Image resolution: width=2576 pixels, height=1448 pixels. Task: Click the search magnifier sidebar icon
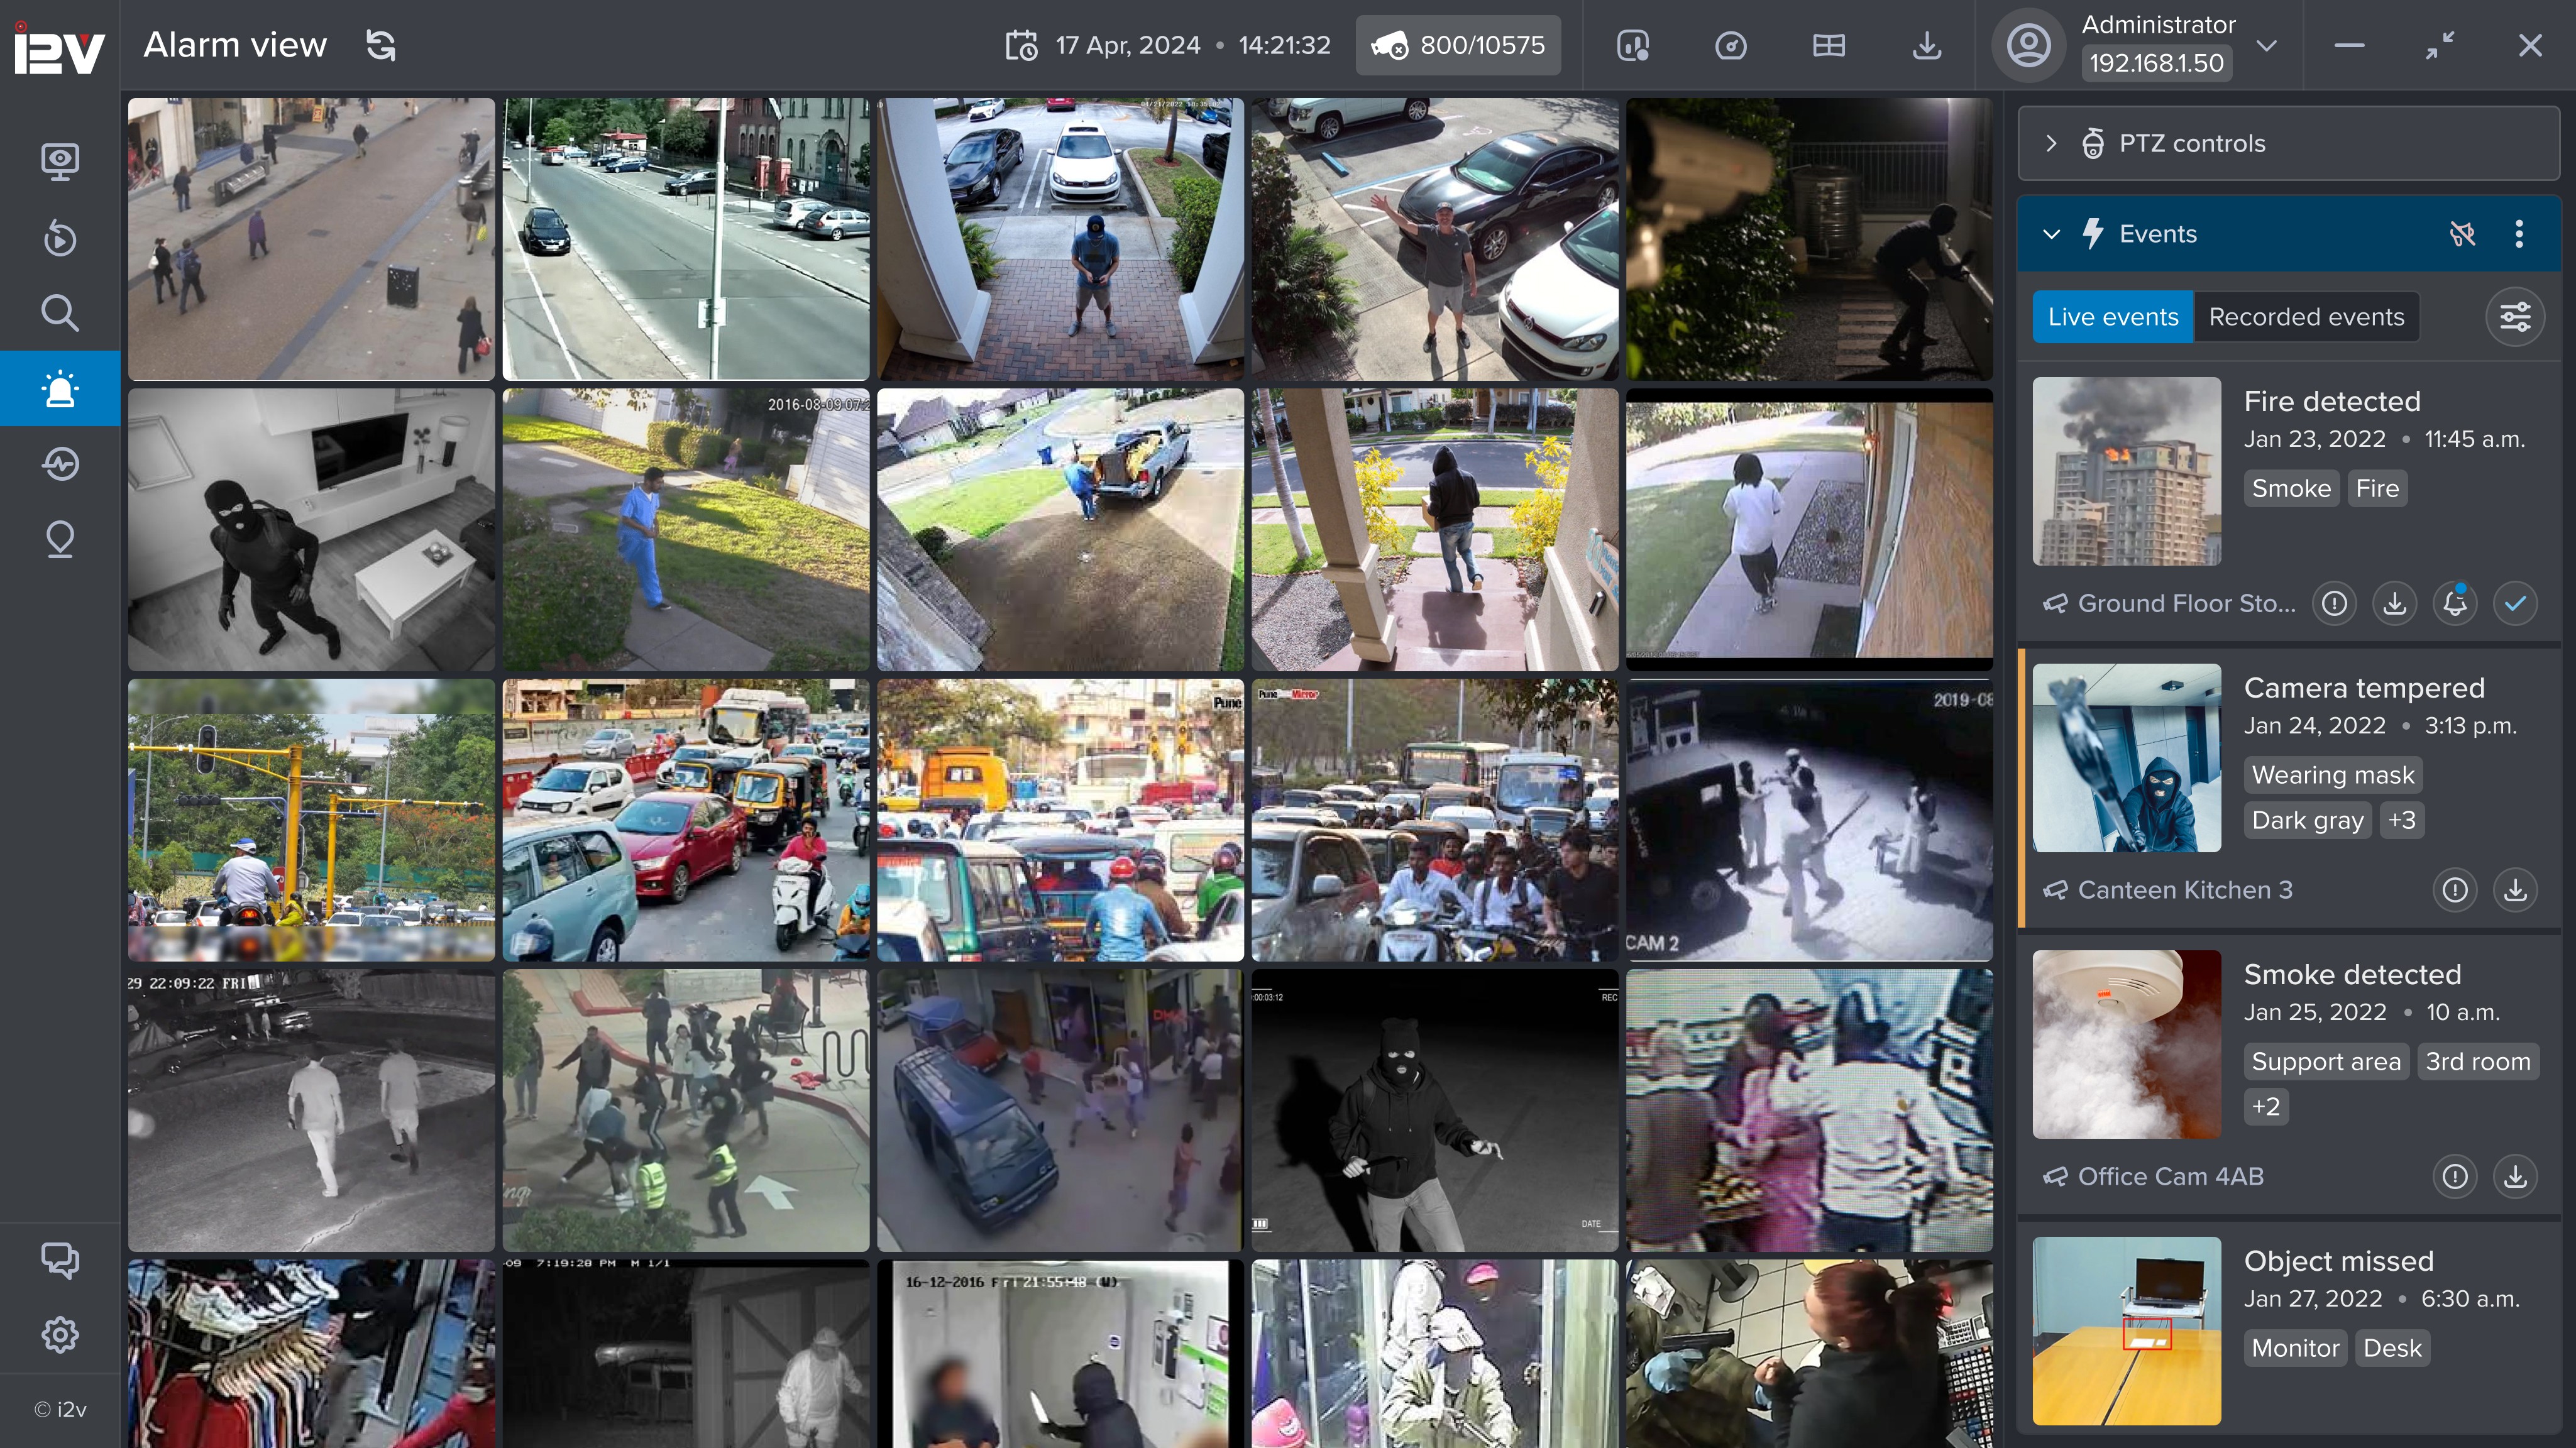60,313
